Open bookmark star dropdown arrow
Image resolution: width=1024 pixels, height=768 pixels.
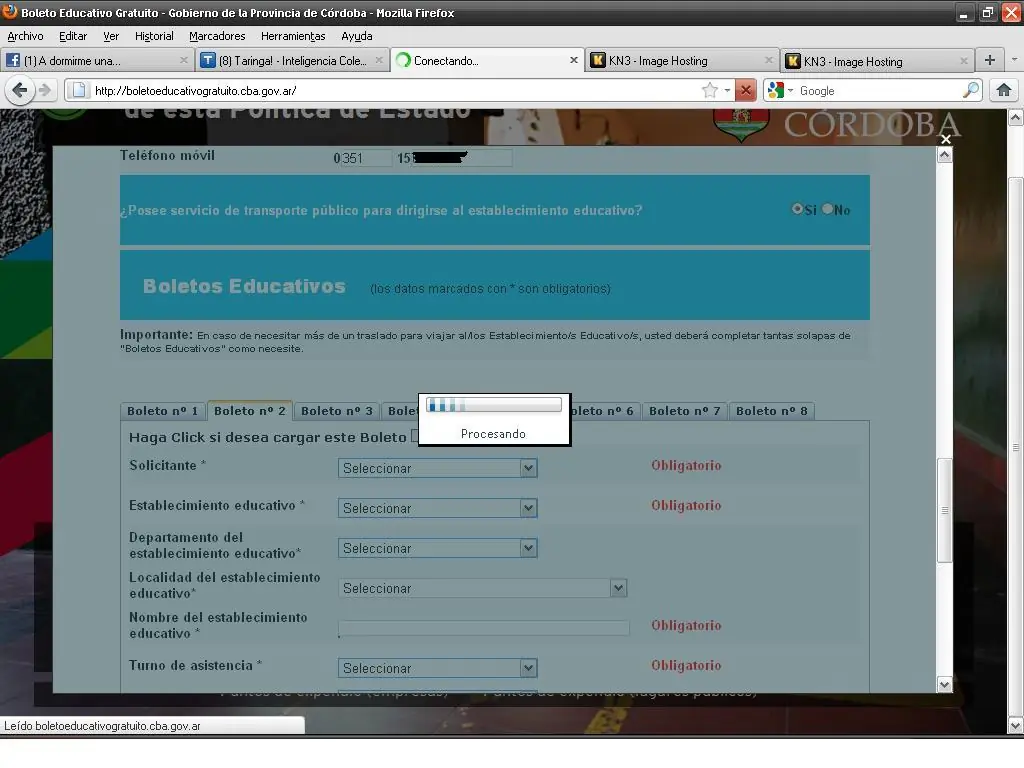pos(727,90)
